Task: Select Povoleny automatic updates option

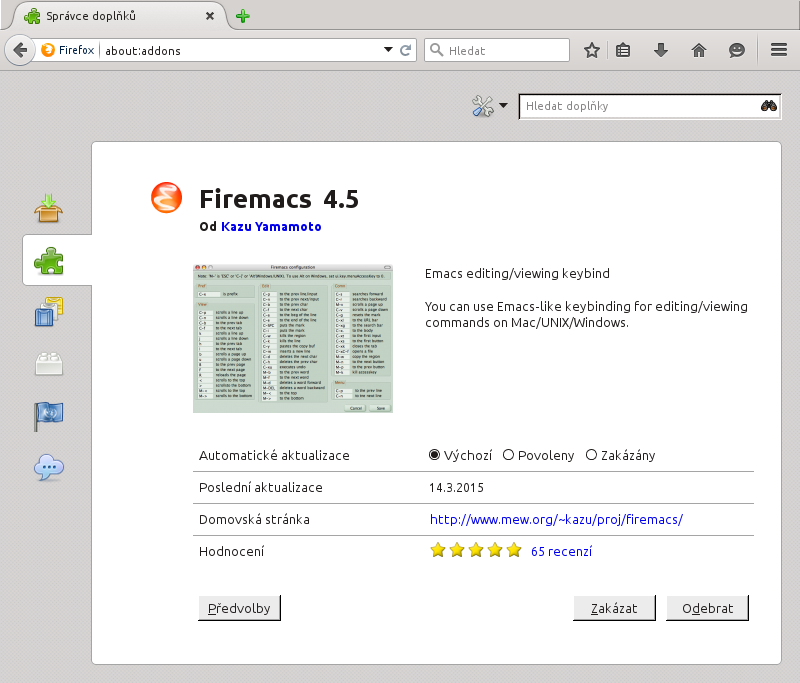Action: tap(538, 455)
